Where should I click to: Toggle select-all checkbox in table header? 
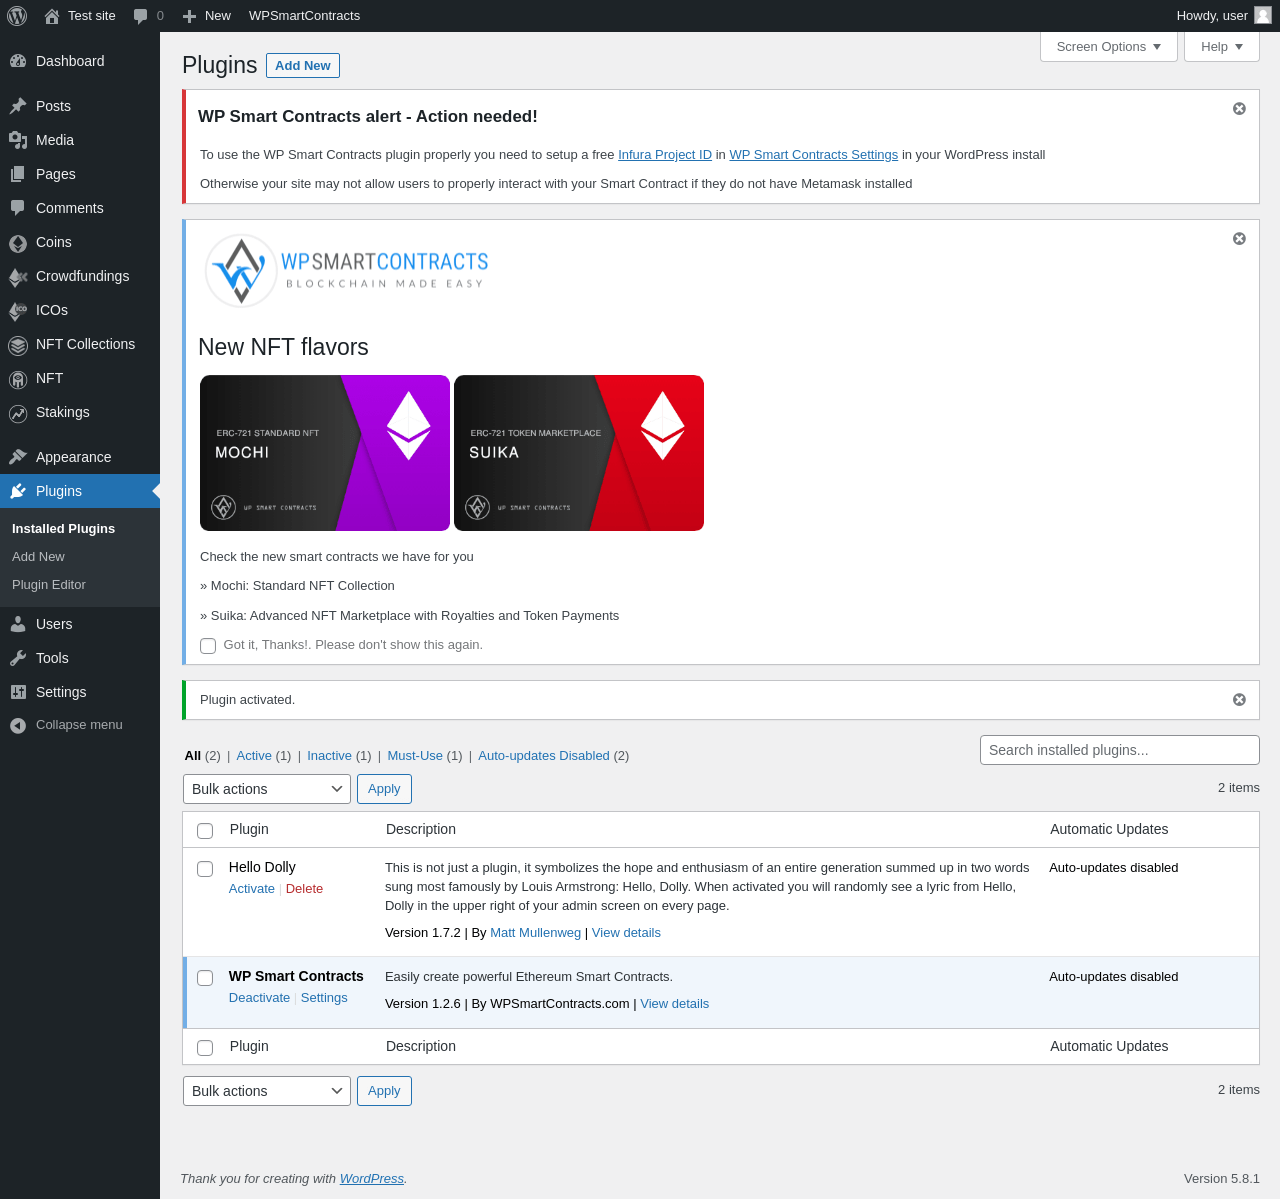click(x=205, y=831)
